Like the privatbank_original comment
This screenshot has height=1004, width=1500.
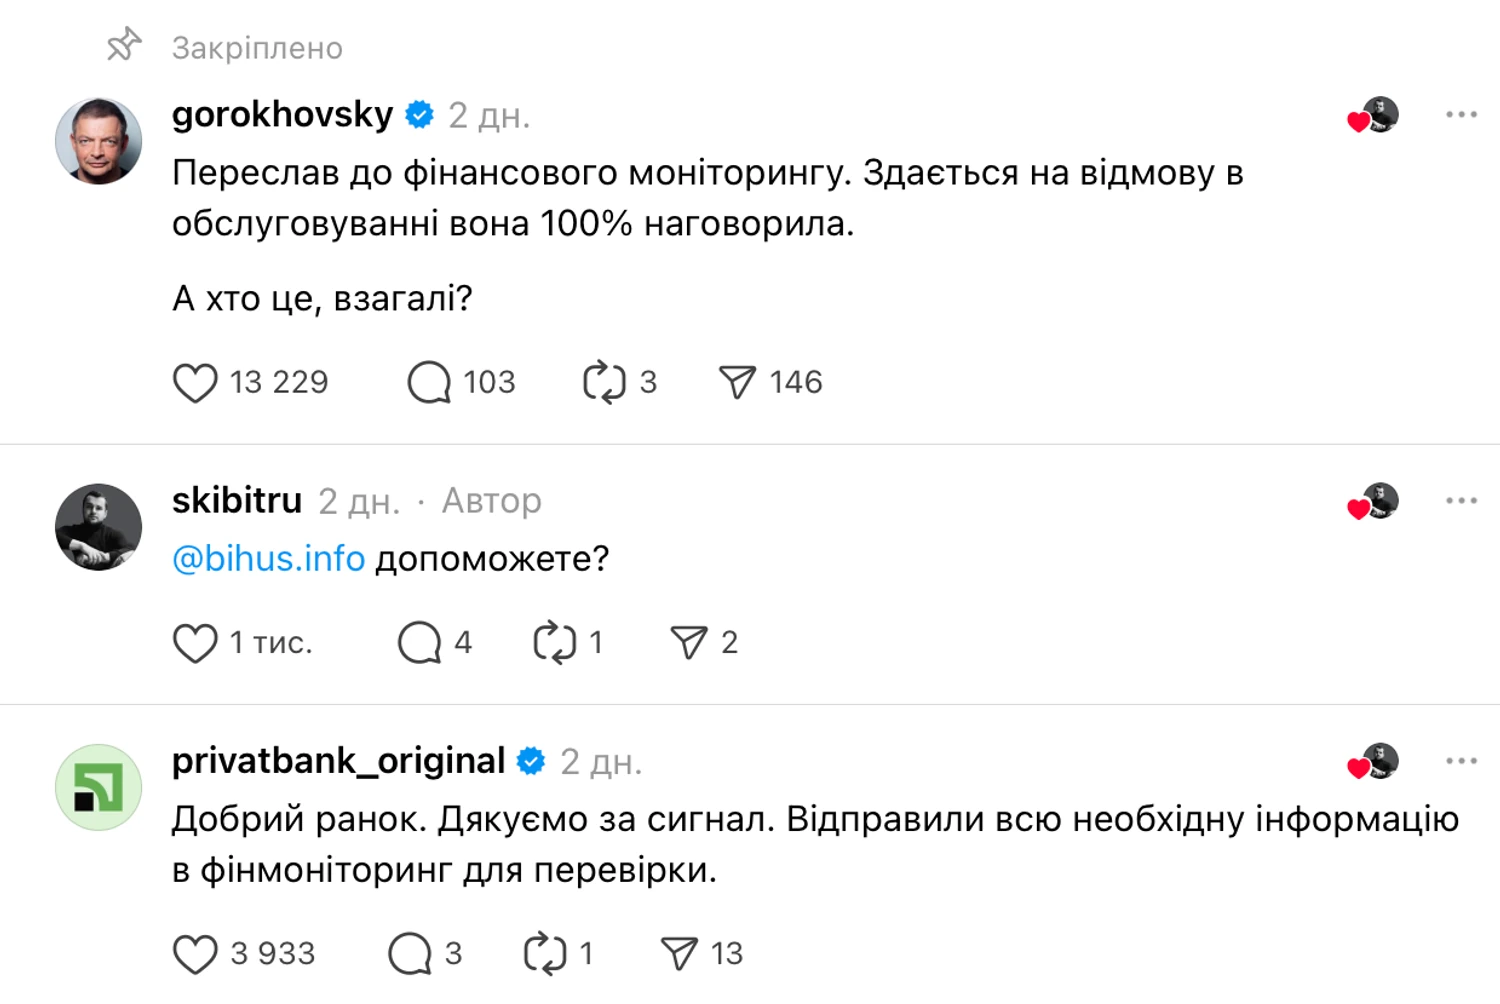[195, 954]
